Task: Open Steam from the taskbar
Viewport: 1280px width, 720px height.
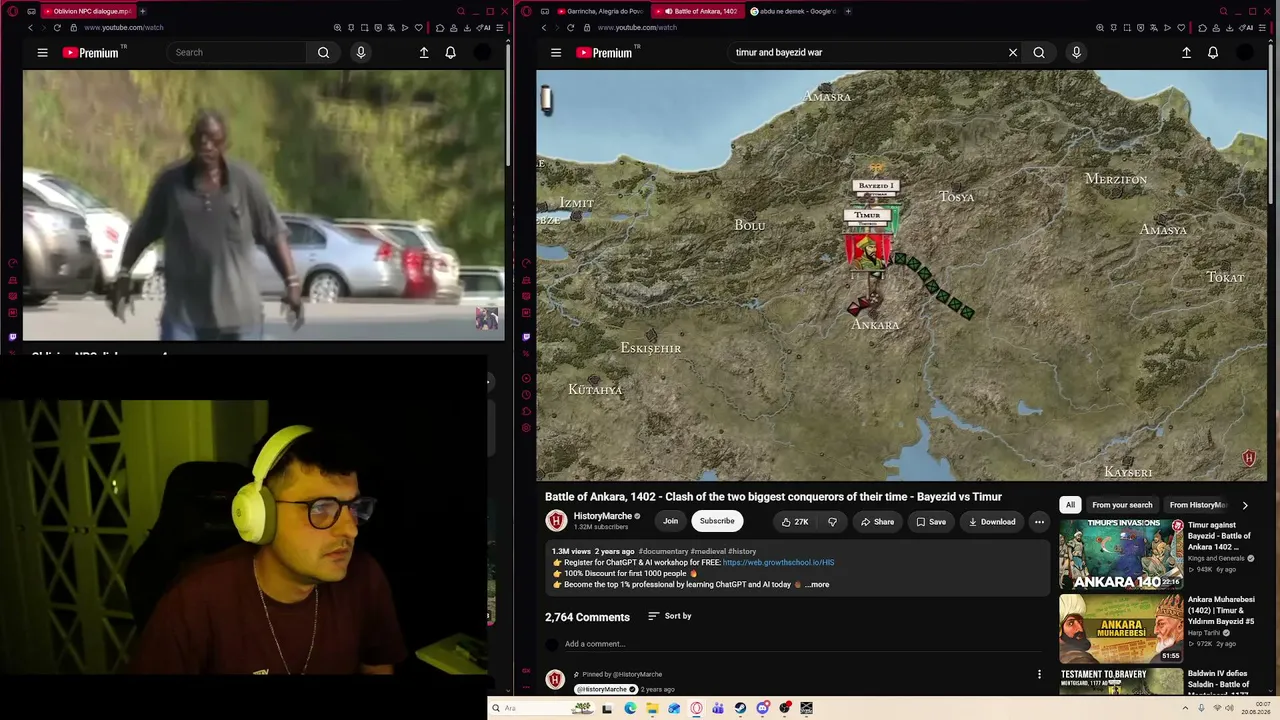Action: [x=740, y=708]
